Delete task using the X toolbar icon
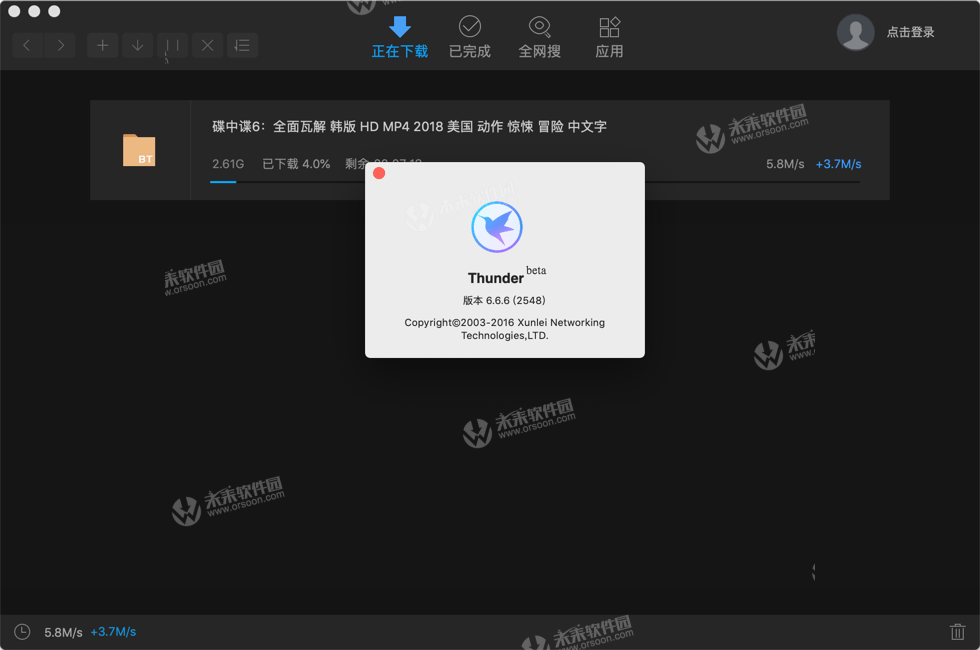The height and width of the screenshot is (650, 980). pyautogui.click(x=208, y=45)
